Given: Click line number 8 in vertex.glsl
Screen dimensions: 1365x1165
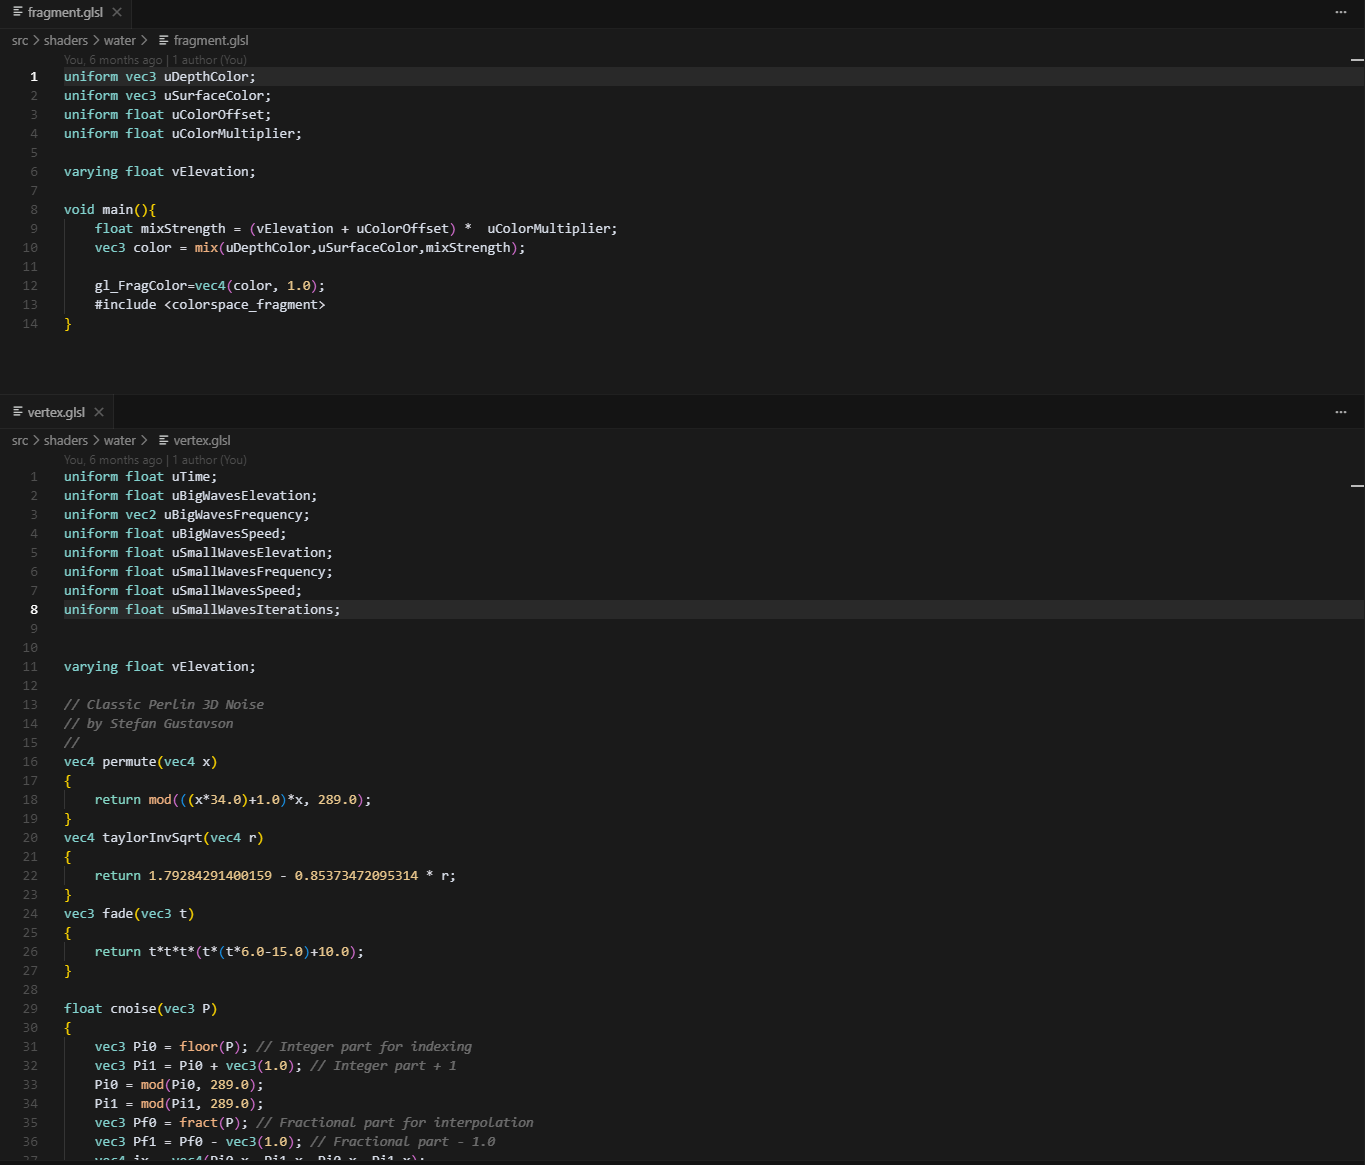Looking at the screenshot, I should coord(34,610).
